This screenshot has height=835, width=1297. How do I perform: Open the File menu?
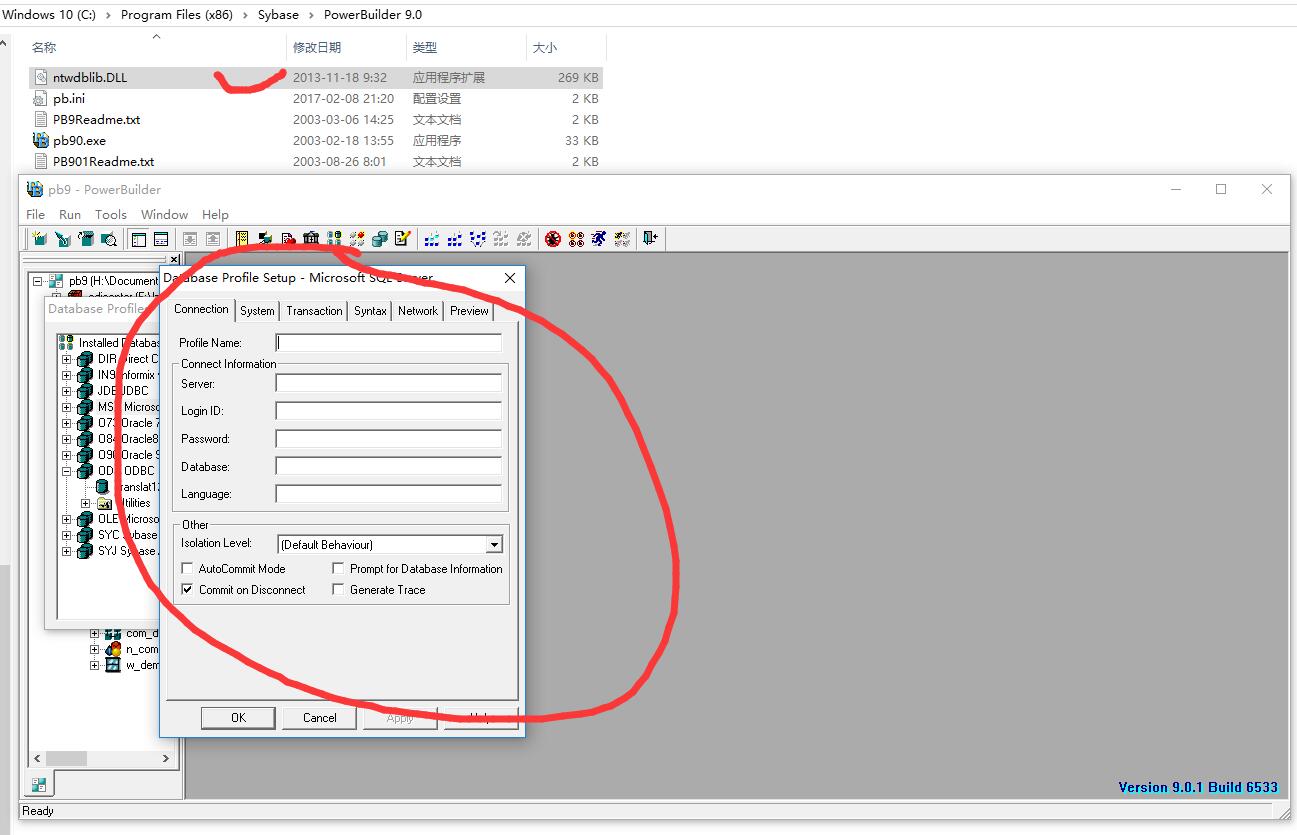click(x=35, y=214)
